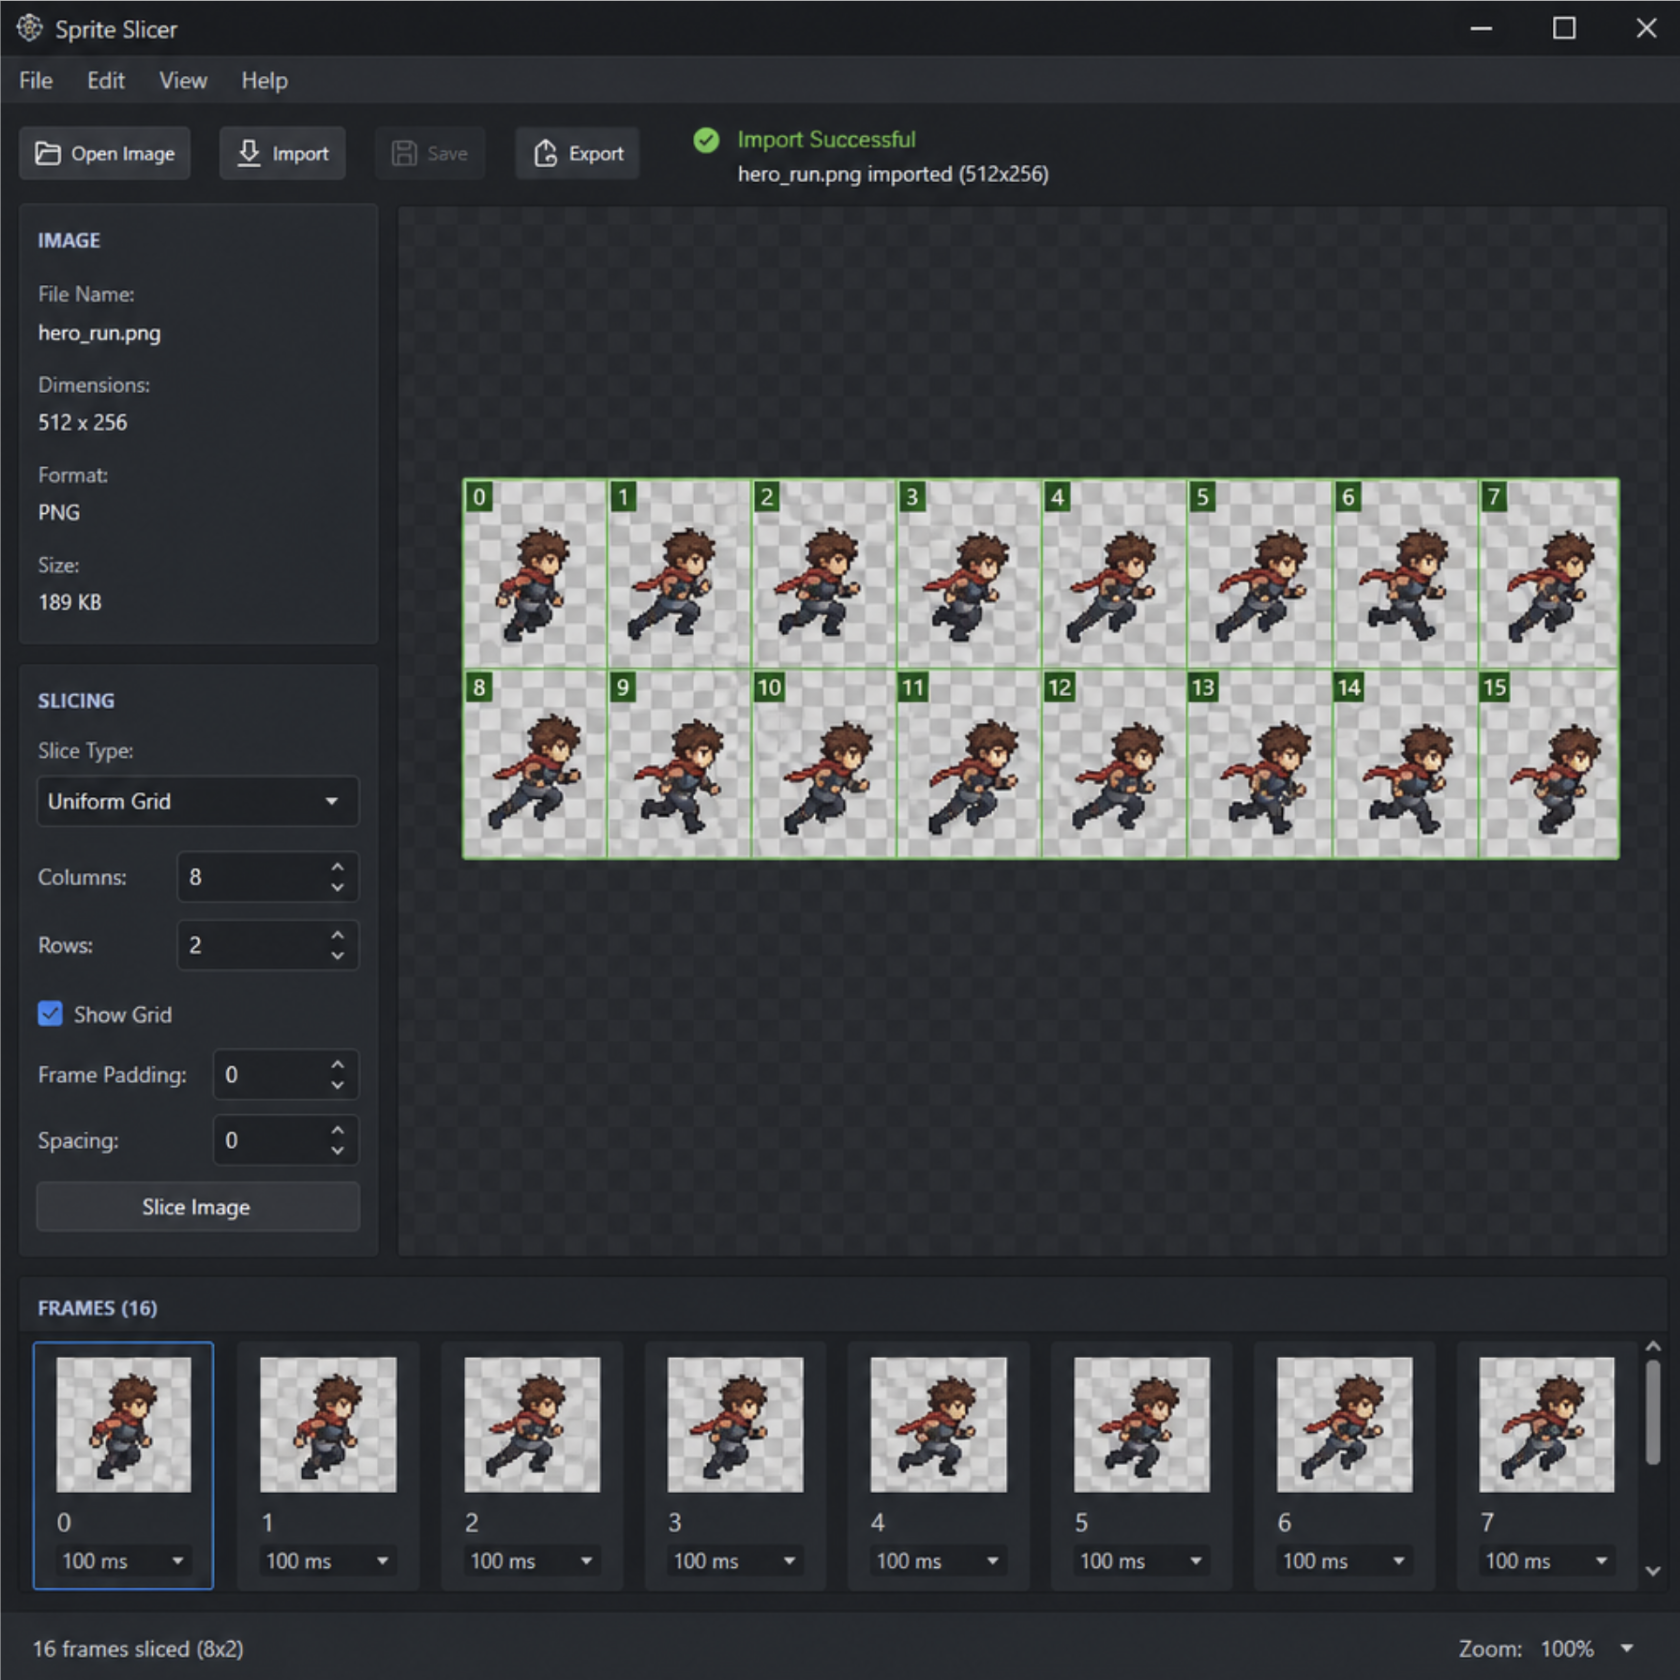1680x1680 pixels.
Task: Increase the Columns value with up arrow
Action: [338, 866]
